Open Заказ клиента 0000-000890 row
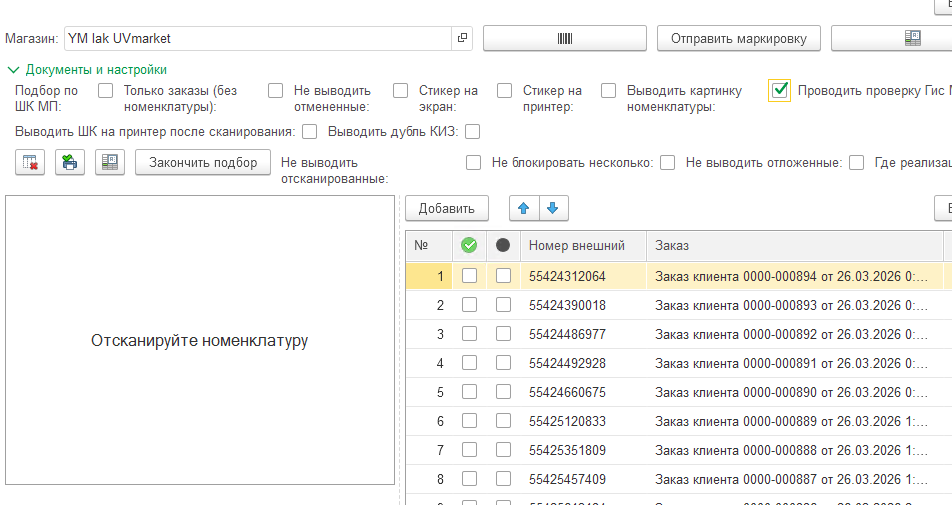The width and height of the screenshot is (952, 505). click(x=795, y=392)
